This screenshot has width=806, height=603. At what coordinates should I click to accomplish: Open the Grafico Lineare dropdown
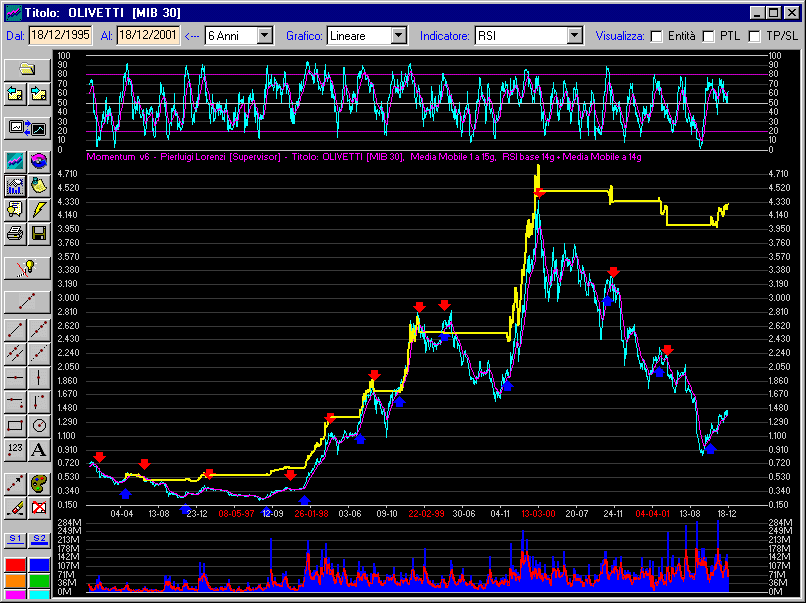(x=399, y=35)
